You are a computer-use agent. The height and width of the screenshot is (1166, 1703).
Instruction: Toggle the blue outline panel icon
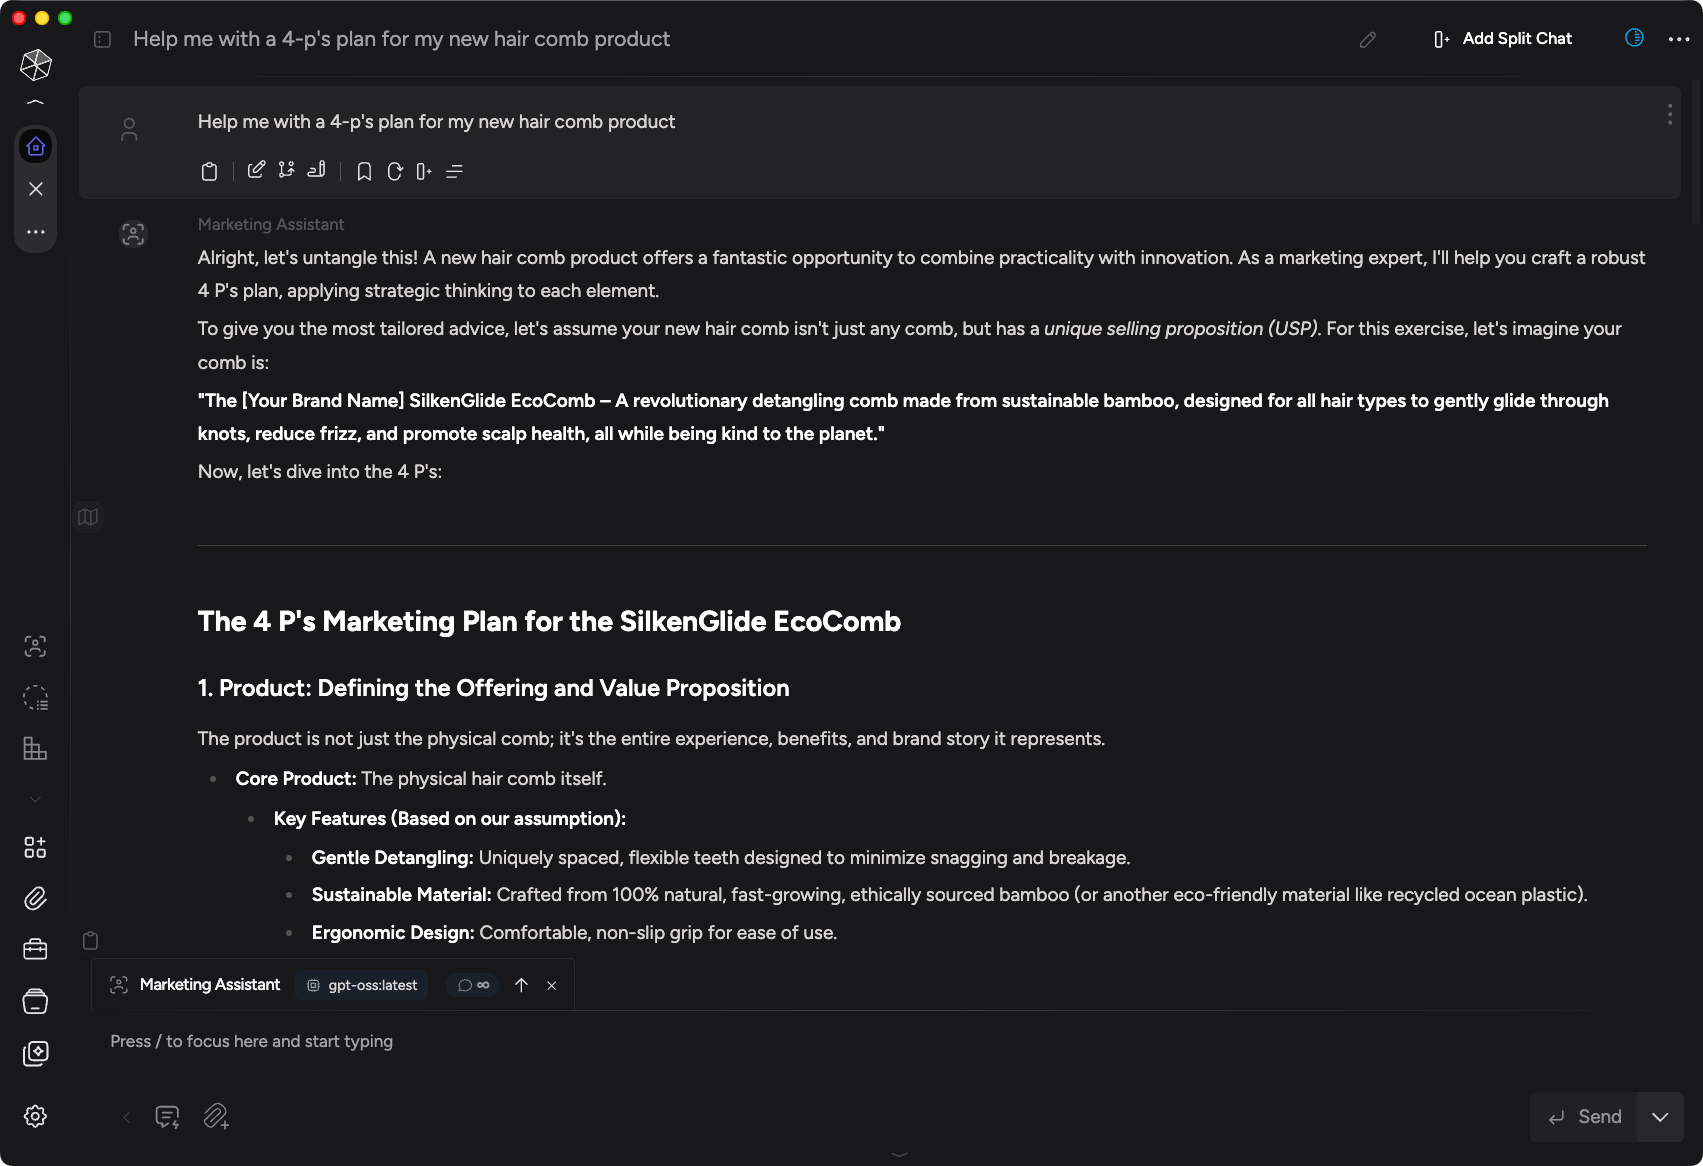click(x=1634, y=38)
